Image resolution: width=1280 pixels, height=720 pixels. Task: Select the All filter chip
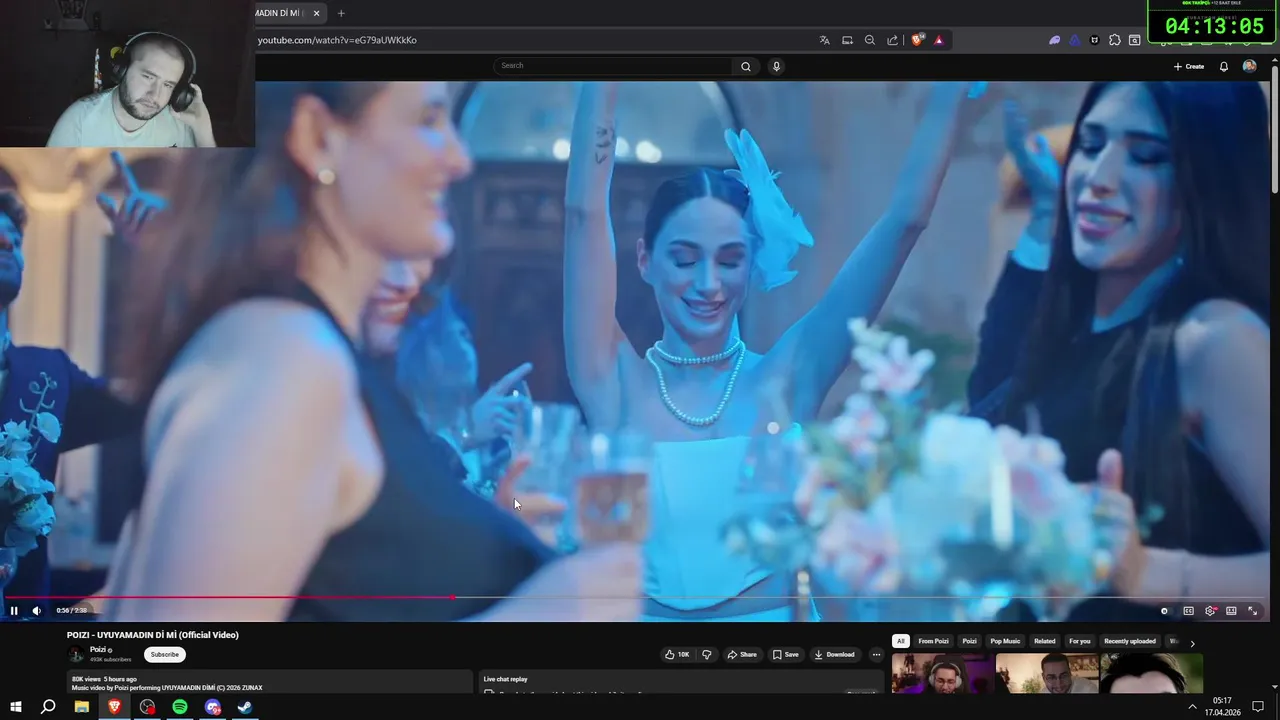(901, 641)
